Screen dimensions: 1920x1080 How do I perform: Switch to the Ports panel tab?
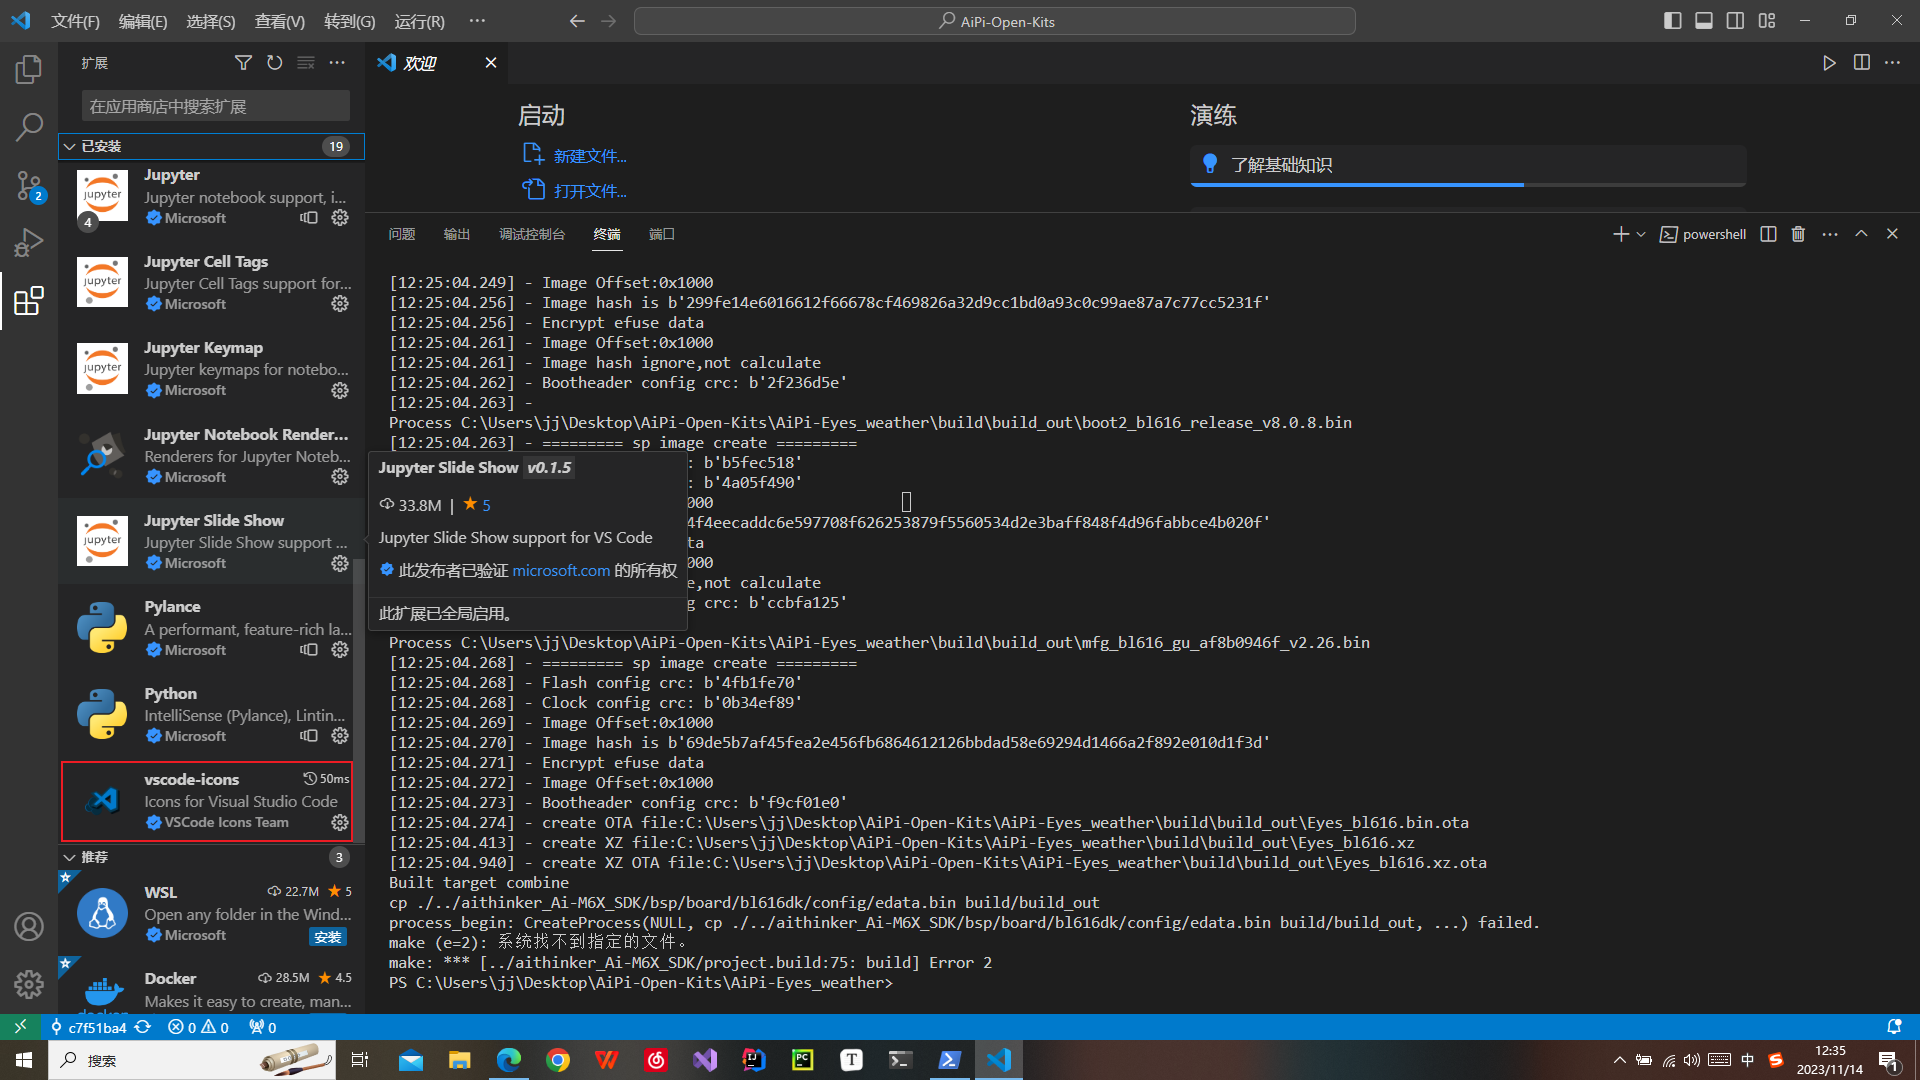[x=662, y=234]
